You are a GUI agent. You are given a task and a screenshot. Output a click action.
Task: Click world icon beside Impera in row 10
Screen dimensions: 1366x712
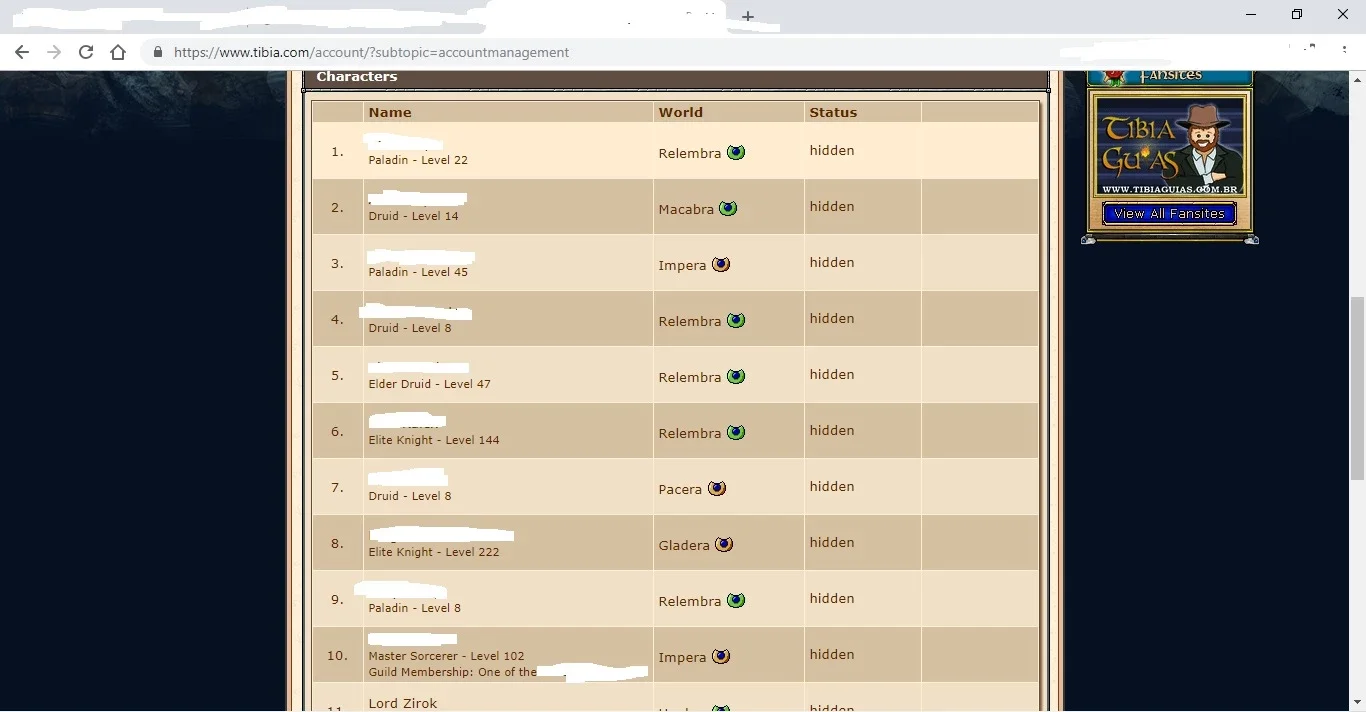[x=721, y=656]
